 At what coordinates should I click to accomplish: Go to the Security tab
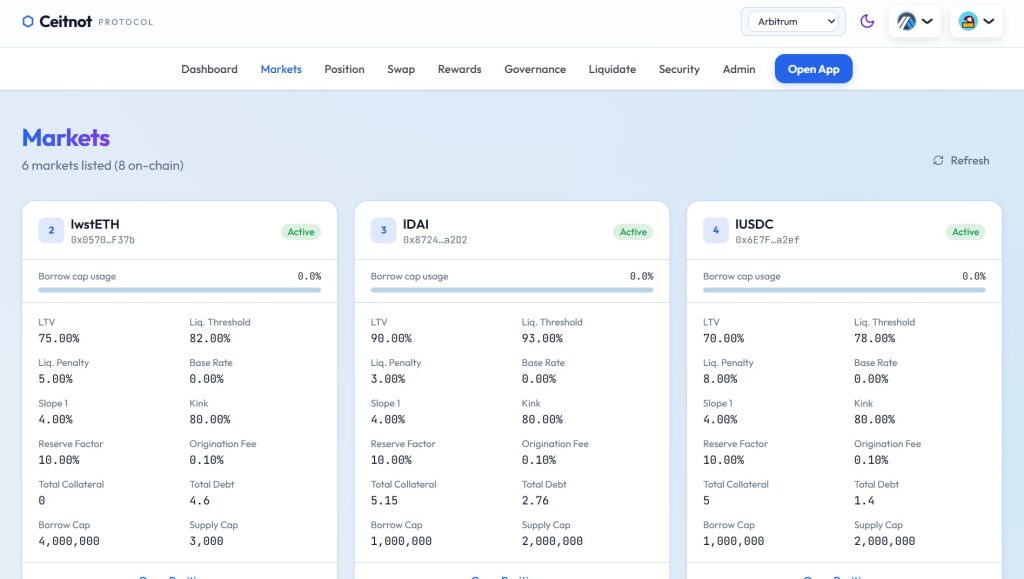click(x=679, y=69)
